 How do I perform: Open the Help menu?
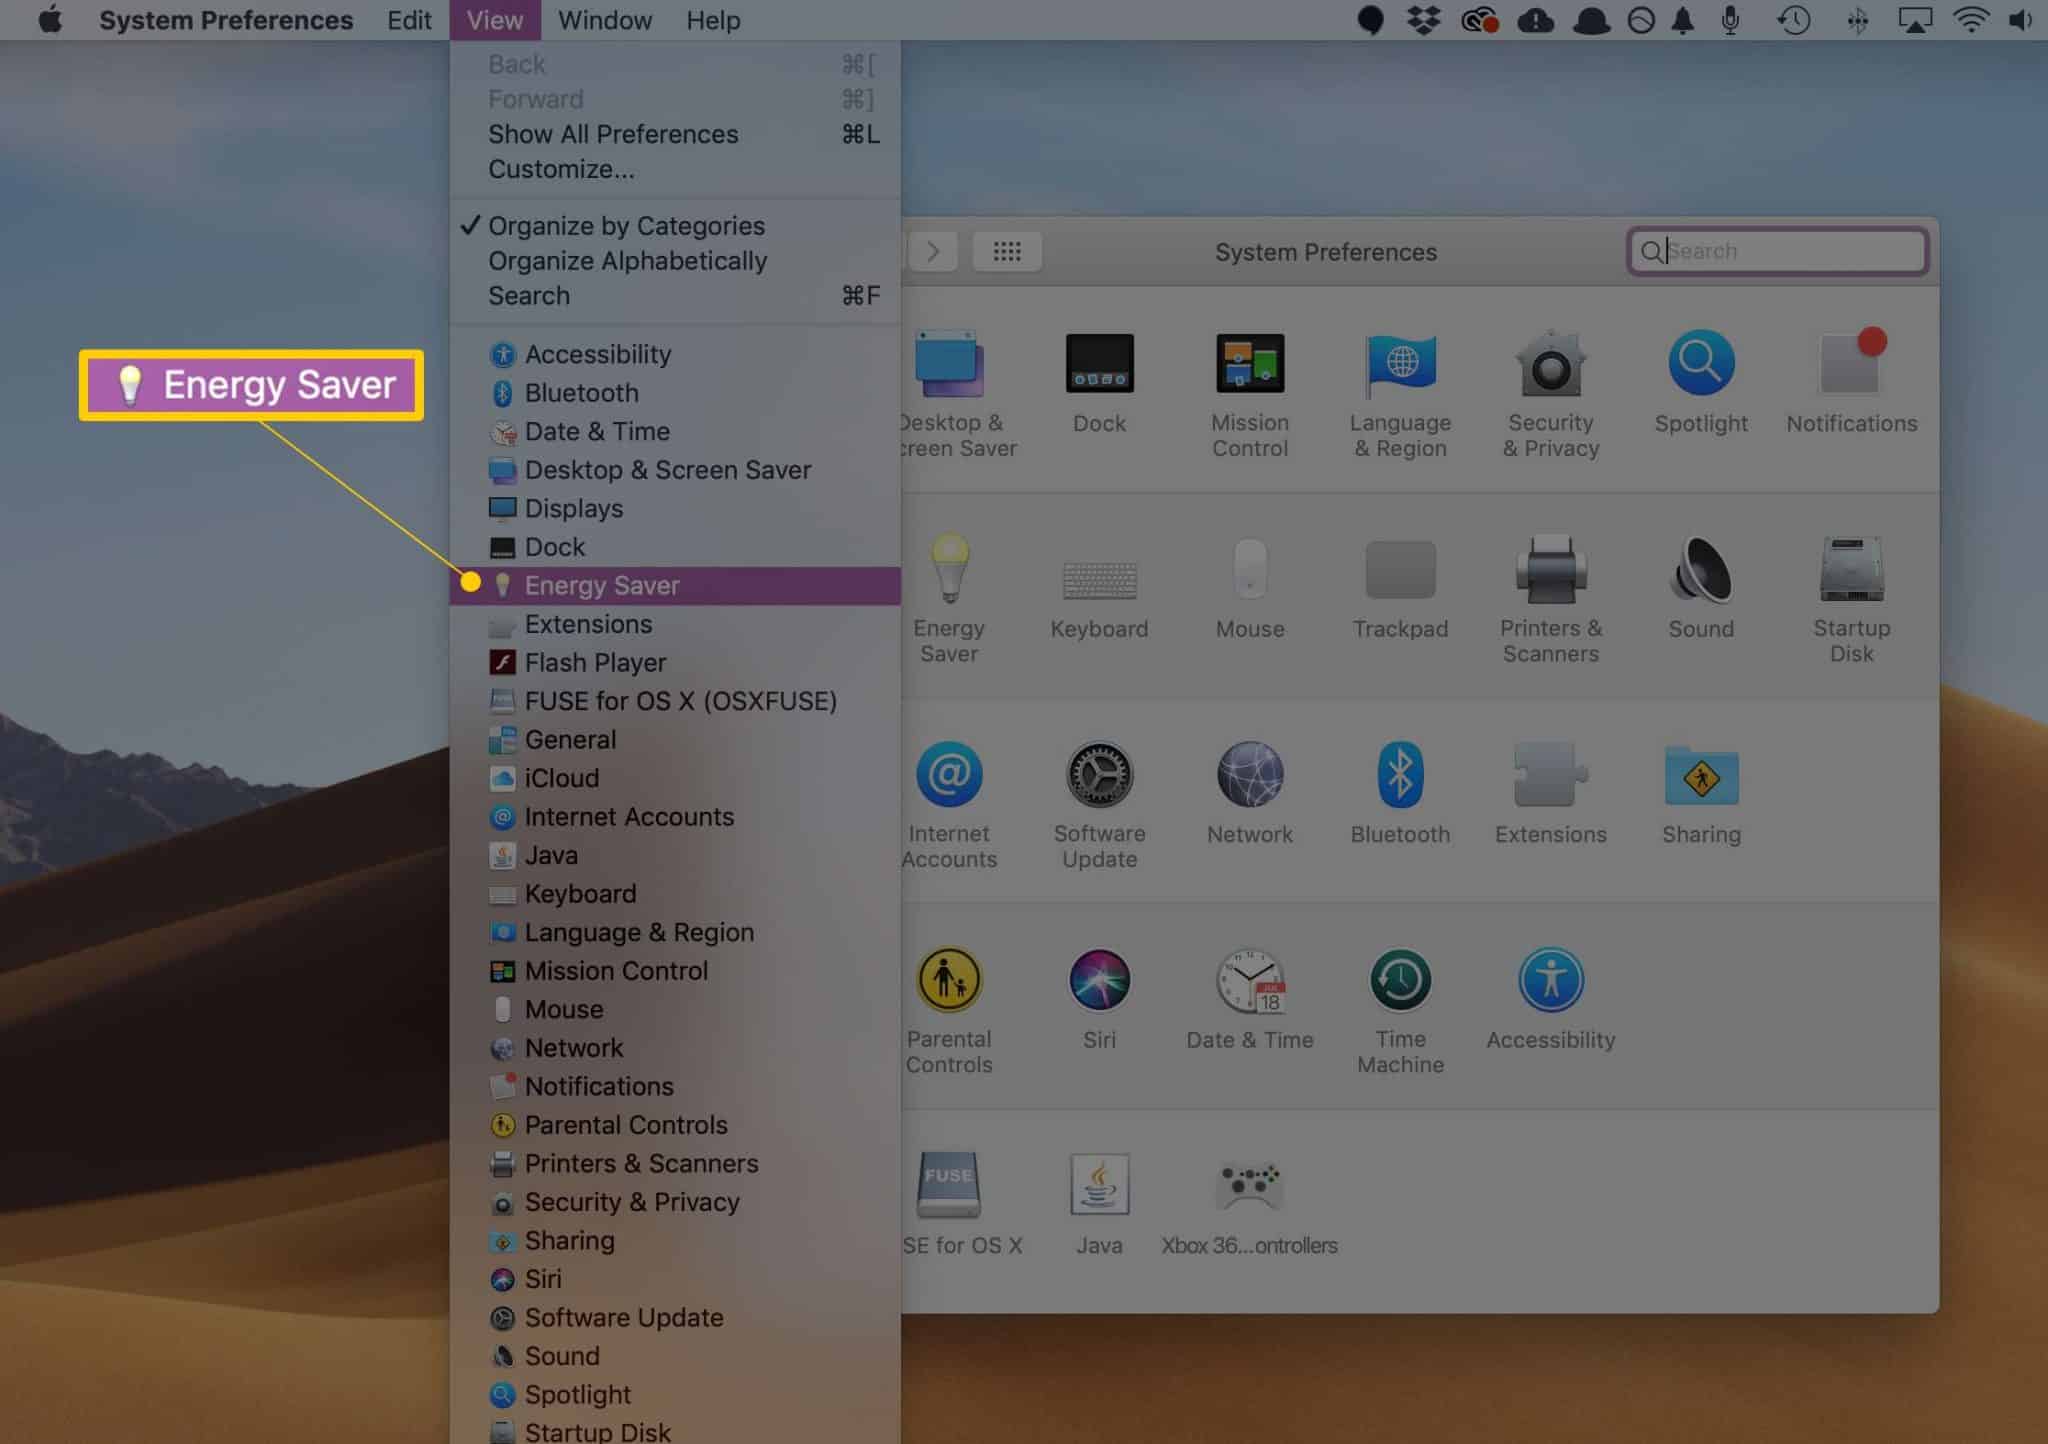tap(712, 20)
